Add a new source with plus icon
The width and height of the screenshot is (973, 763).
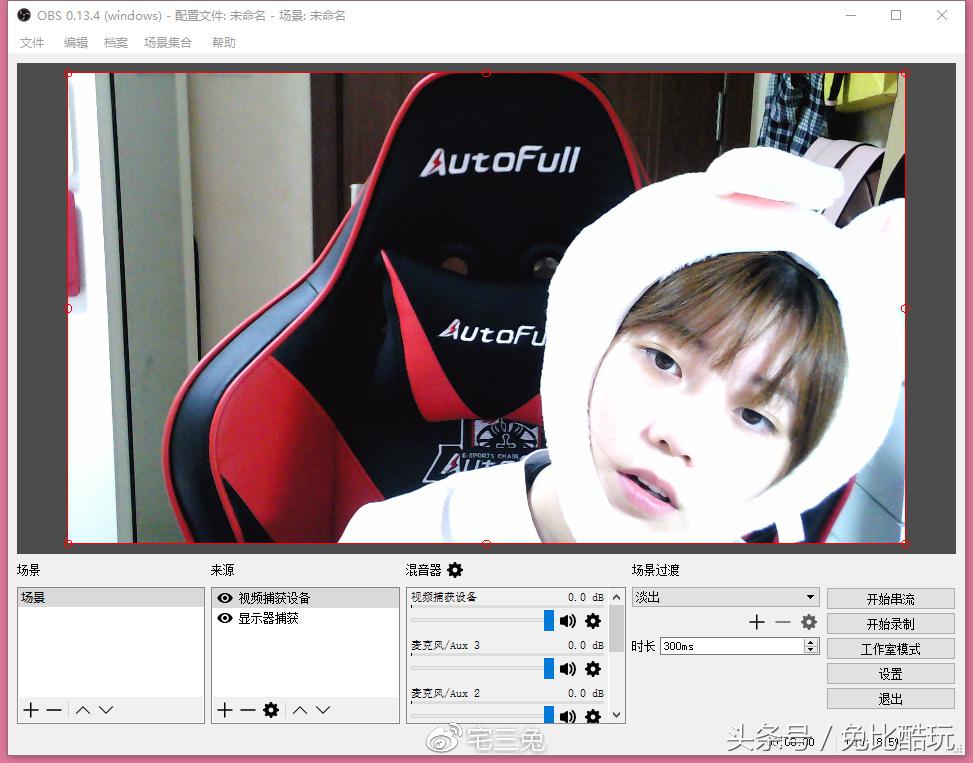pos(225,710)
